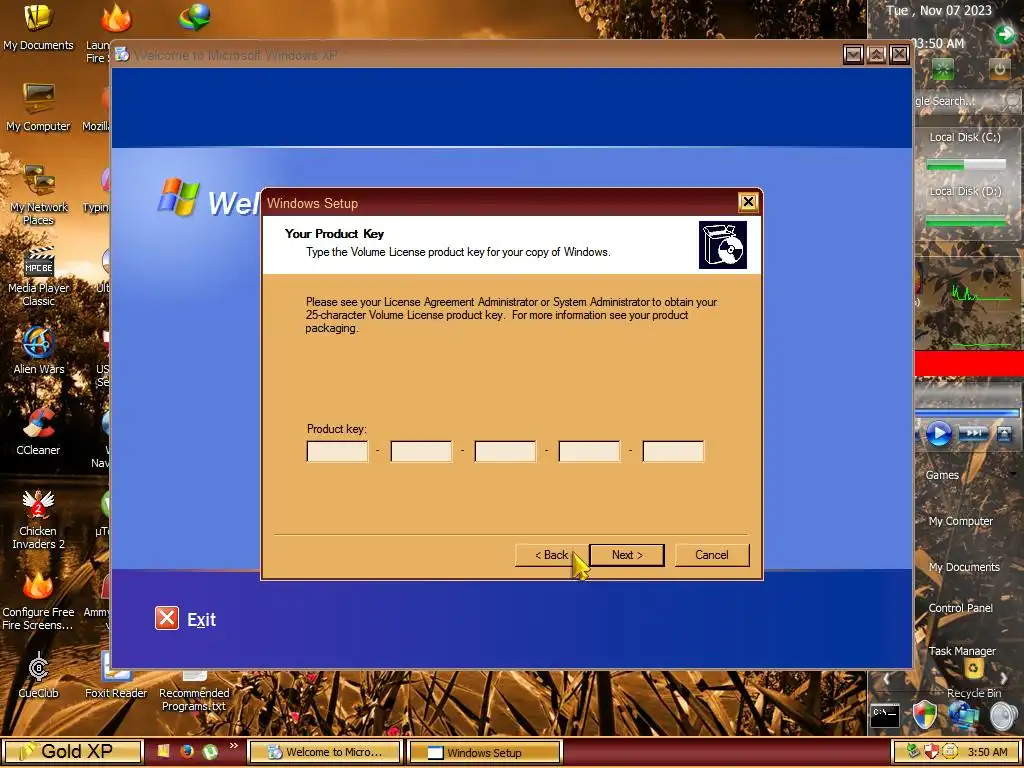The width and height of the screenshot is (1024, 768).
Task: Open CCleaner desktop shortcut
Action: coord(39,432)
